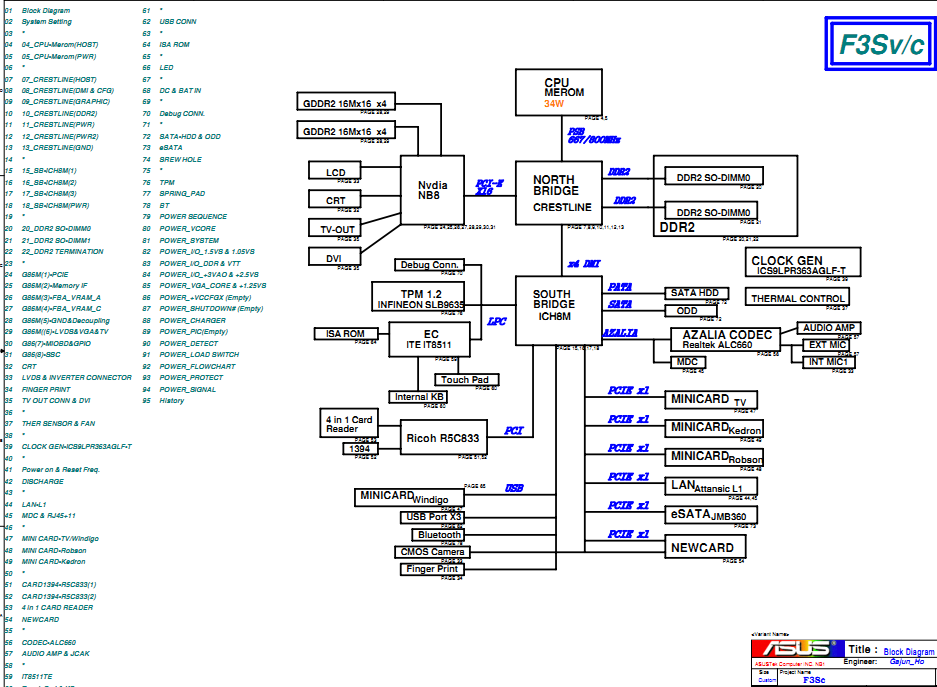The width and height of the screenshot is (937, 687).
Task: Select index entry 15_SB-ICH8M(1)
Action: pos(50,171)
